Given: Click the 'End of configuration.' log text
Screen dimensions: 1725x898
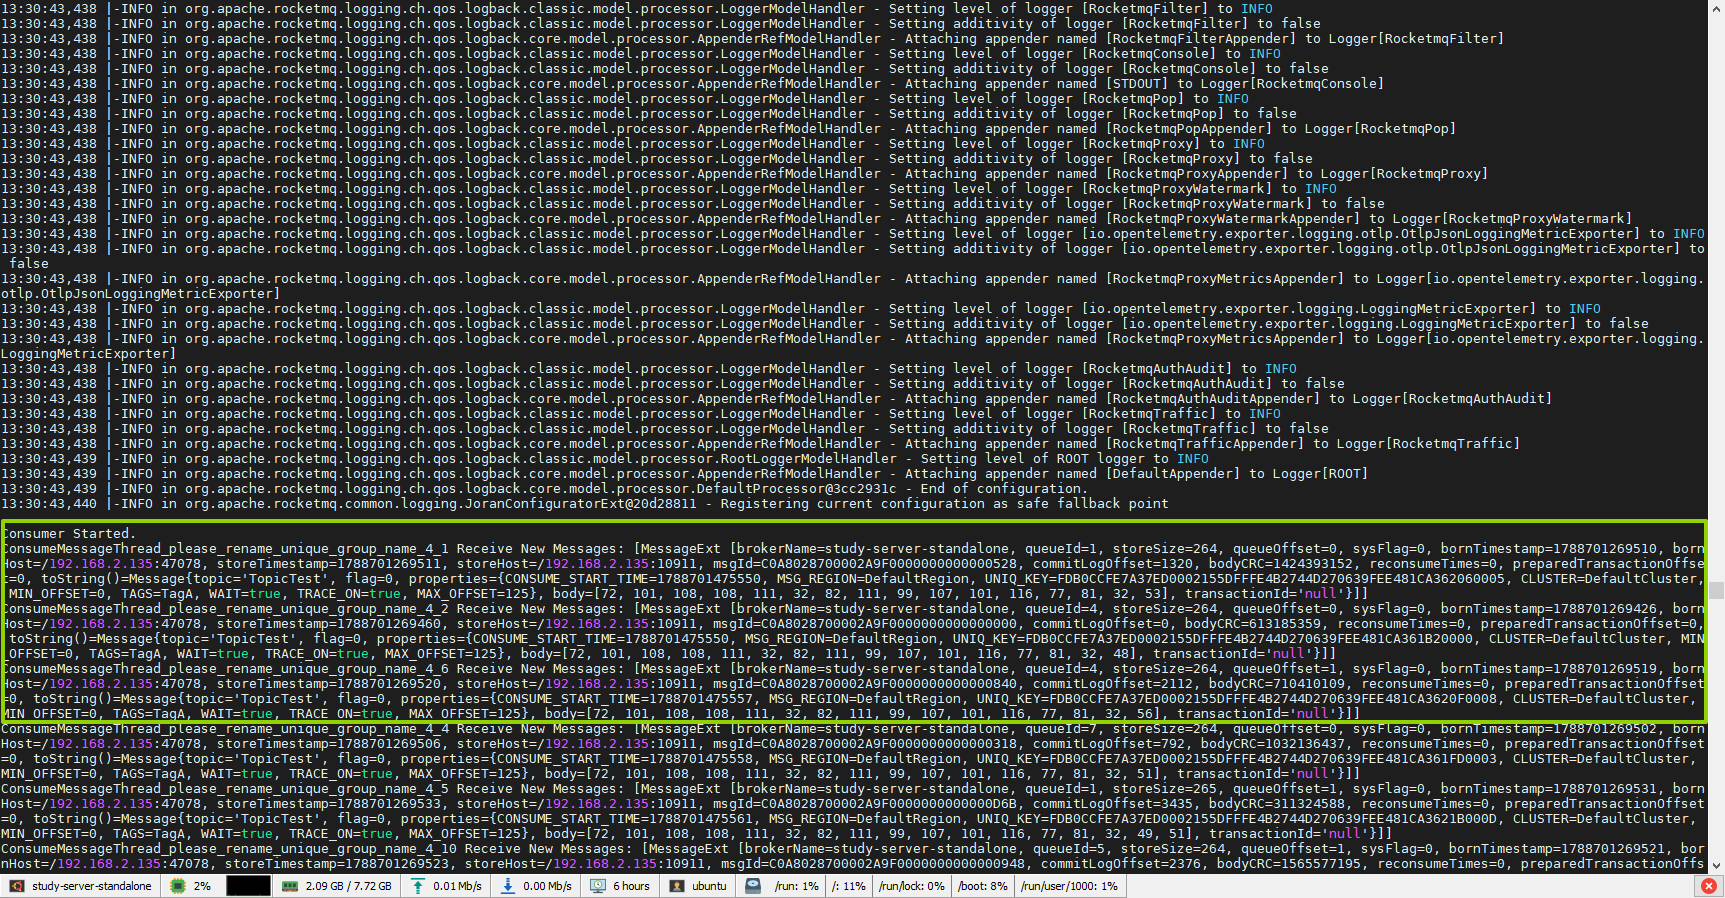Looking at the screenshot, I should [x=1003, y=489].
